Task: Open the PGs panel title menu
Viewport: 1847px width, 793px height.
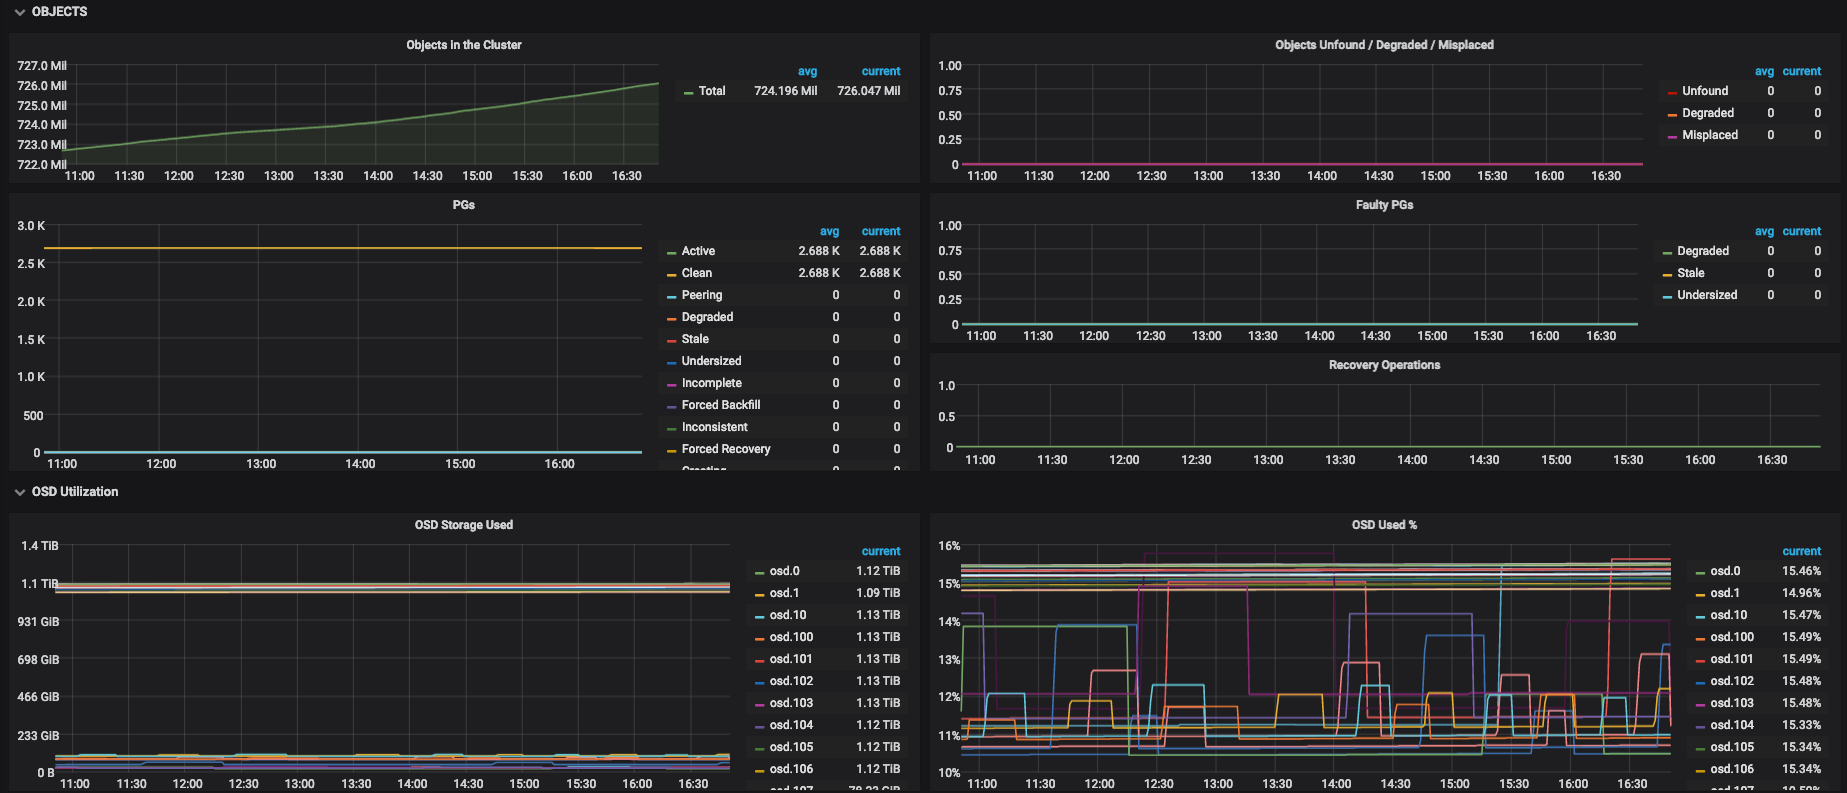Action: tap(463, 205)
